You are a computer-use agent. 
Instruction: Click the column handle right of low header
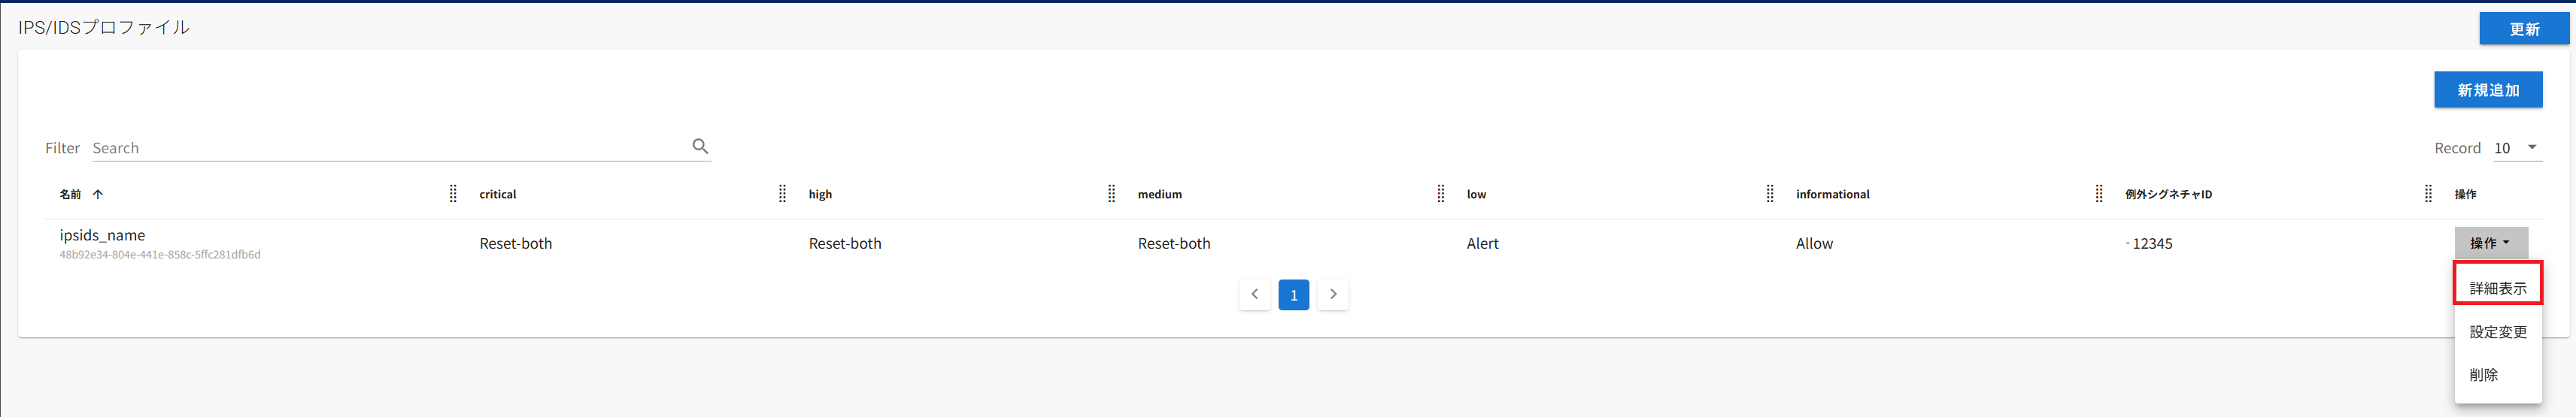click(1769, 194)
